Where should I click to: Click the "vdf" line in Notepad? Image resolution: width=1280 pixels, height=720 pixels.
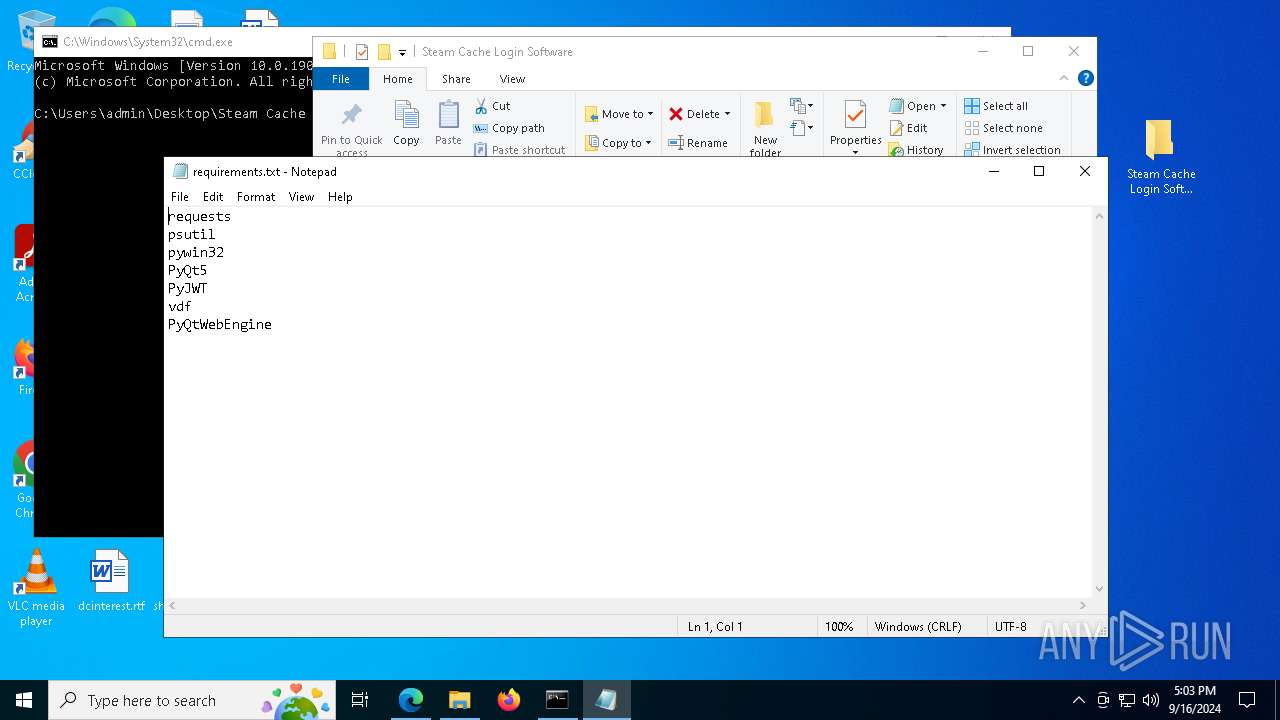click(180, 306)
